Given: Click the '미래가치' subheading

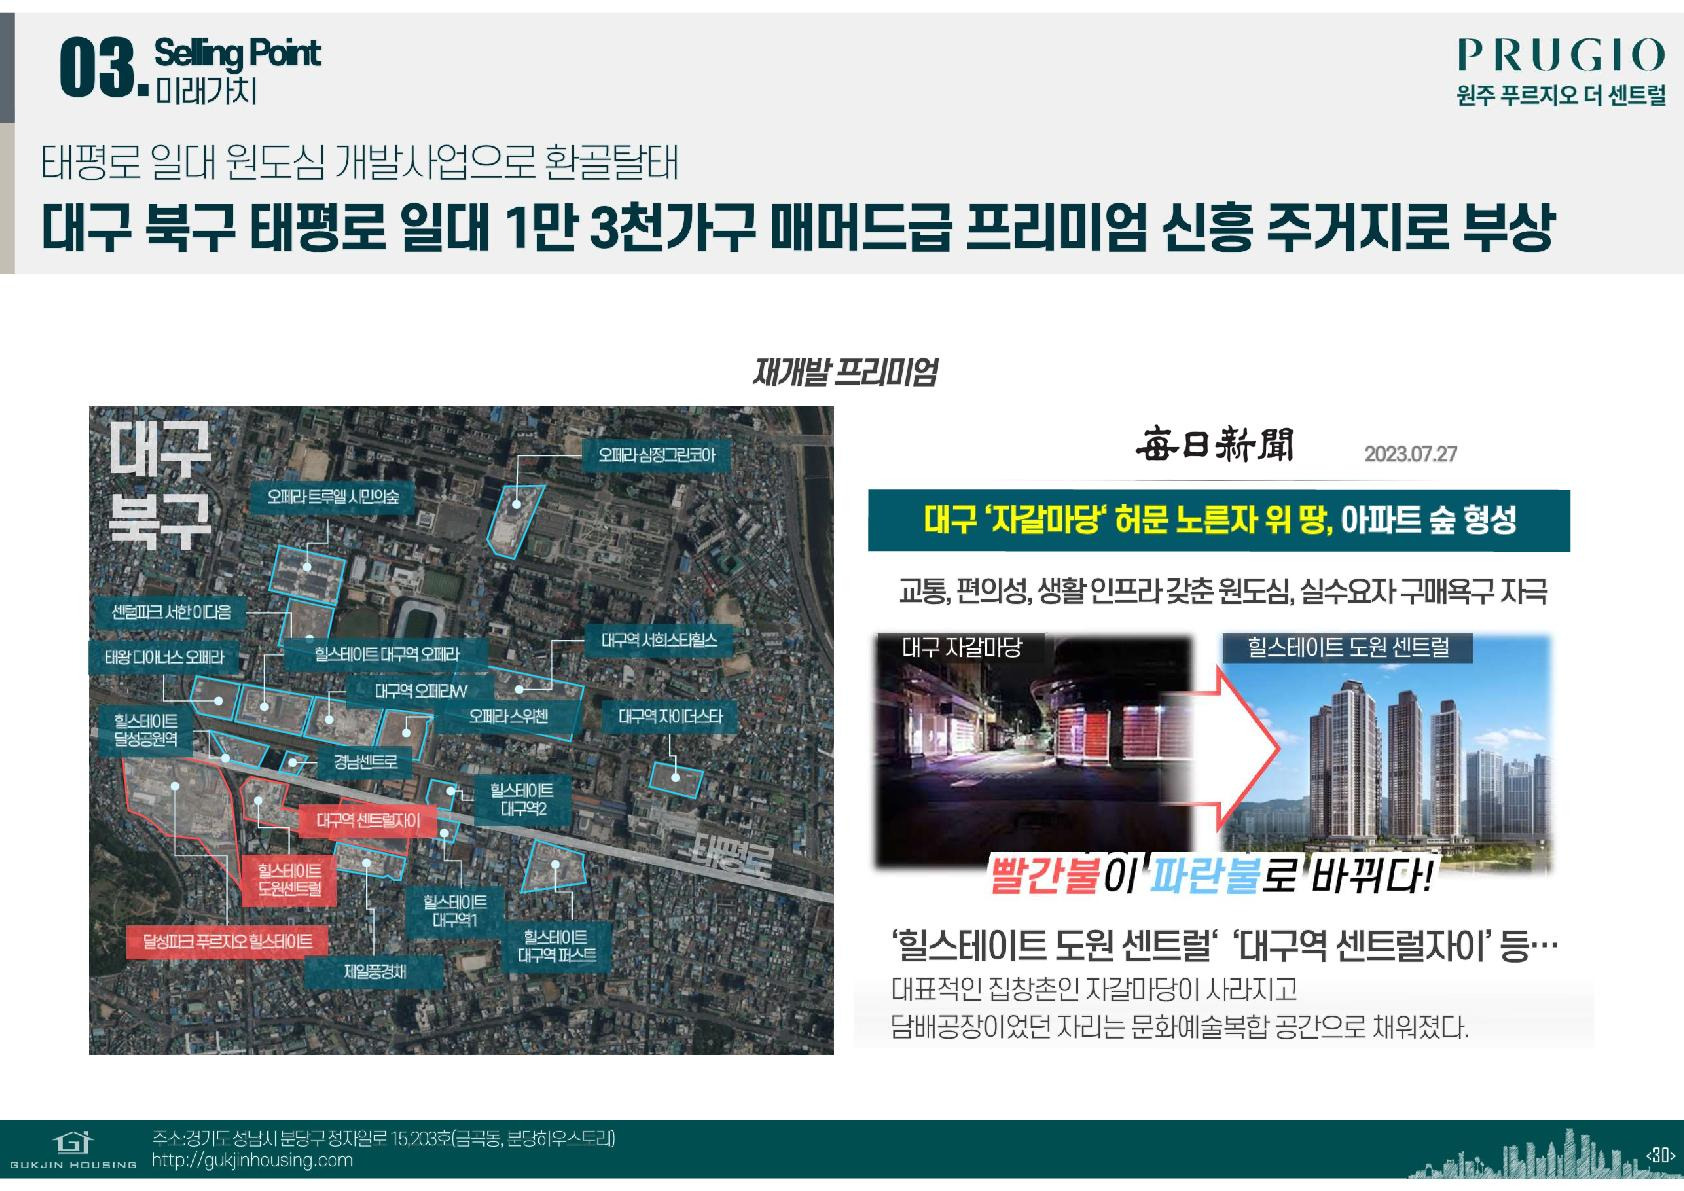Looking at the screenshot, I should coord(206,91).
